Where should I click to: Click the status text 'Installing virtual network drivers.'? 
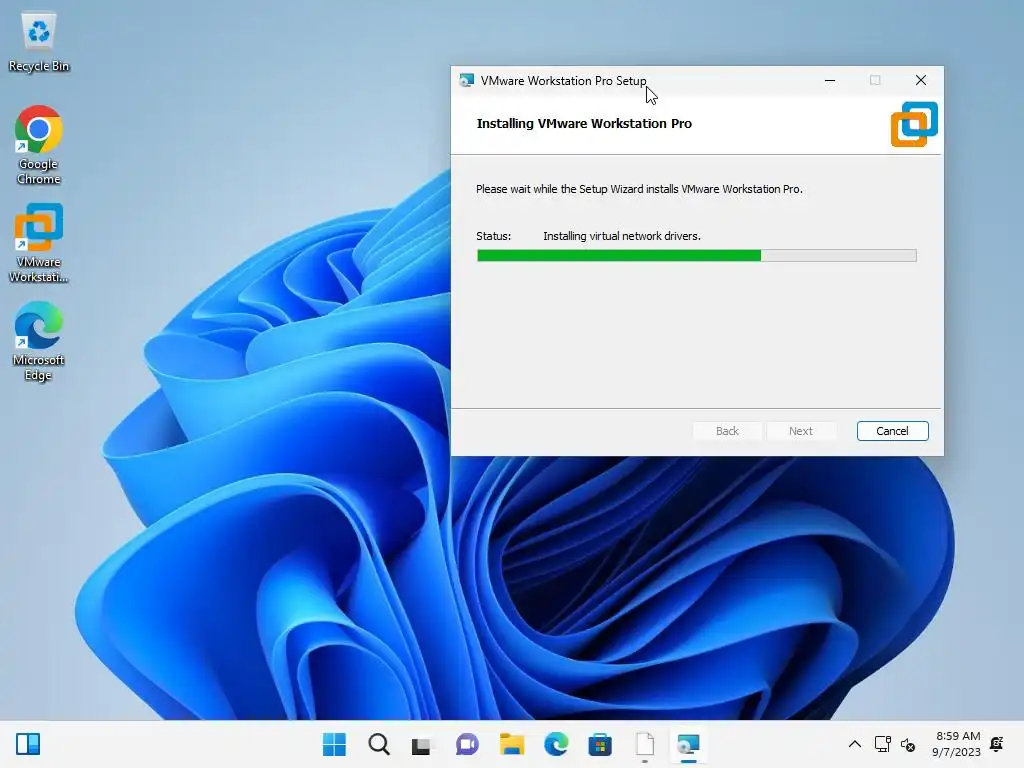[x=622, y=236]
